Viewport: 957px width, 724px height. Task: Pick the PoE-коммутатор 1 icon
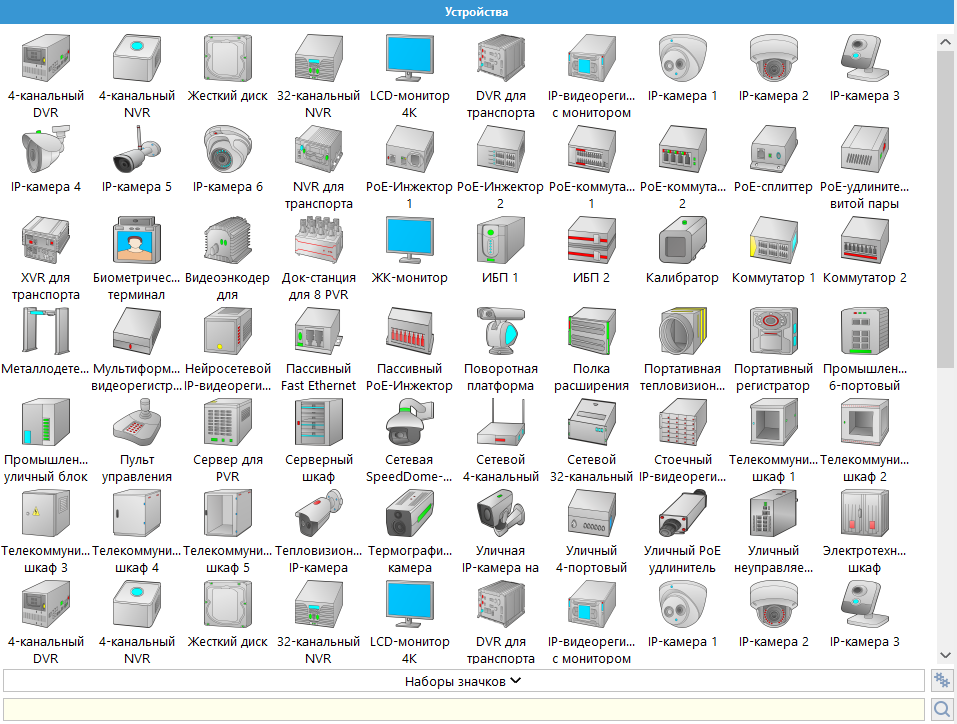click(591, 150)
